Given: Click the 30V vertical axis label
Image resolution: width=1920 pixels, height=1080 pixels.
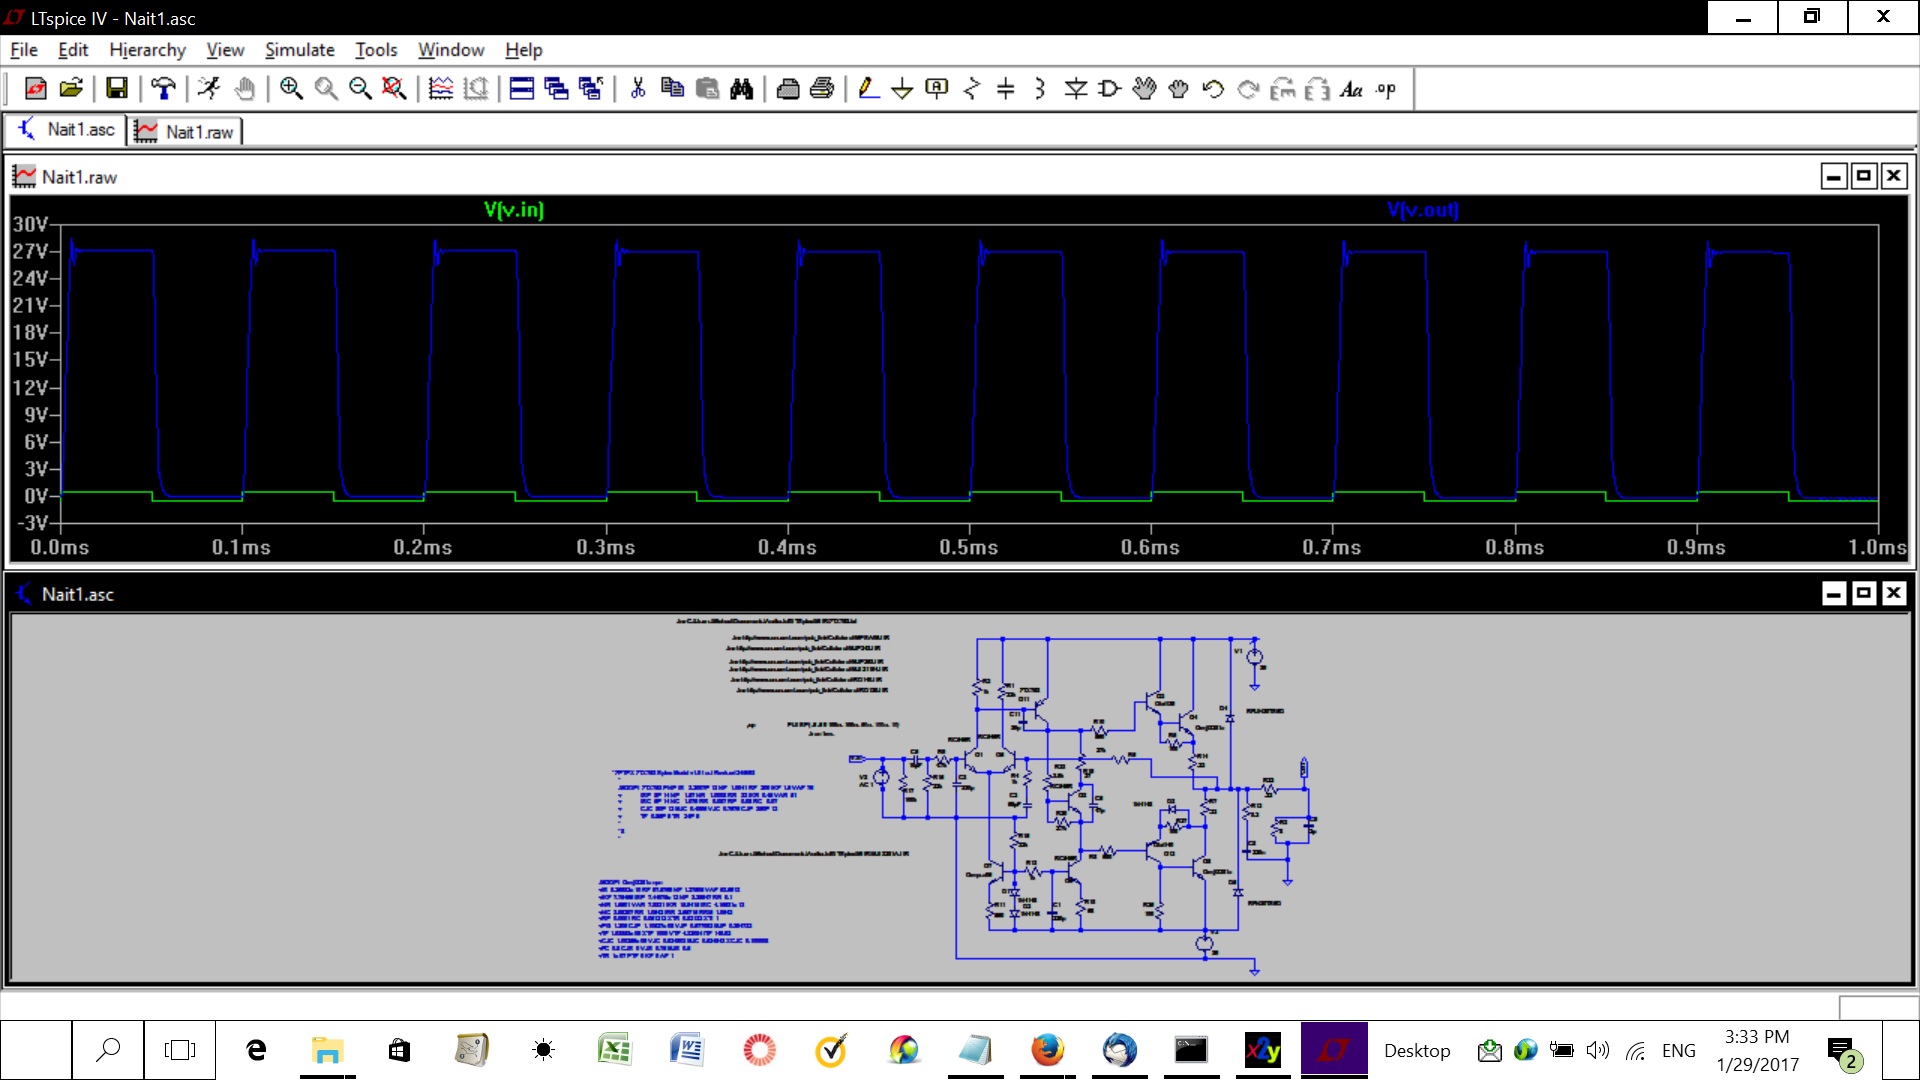Looking at the screenshot, I should 30,224.
